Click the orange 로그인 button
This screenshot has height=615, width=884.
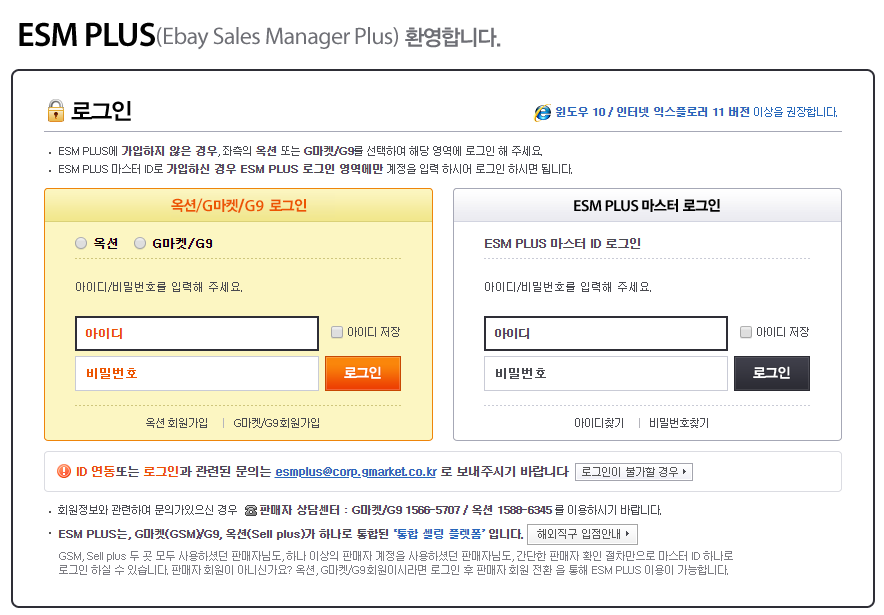pos(363,373)
